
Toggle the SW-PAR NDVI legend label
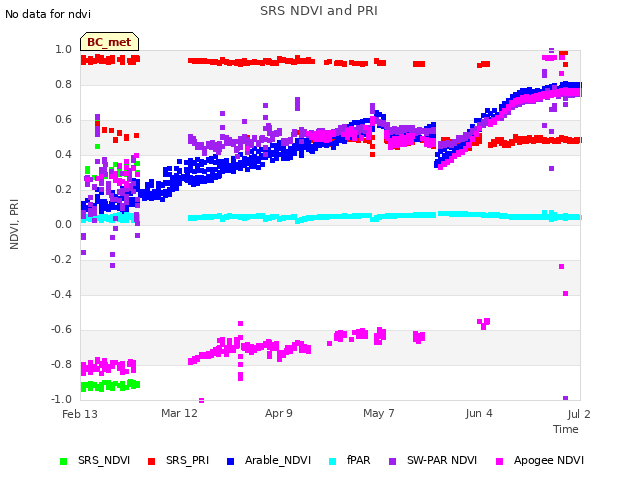click(442, 460)
